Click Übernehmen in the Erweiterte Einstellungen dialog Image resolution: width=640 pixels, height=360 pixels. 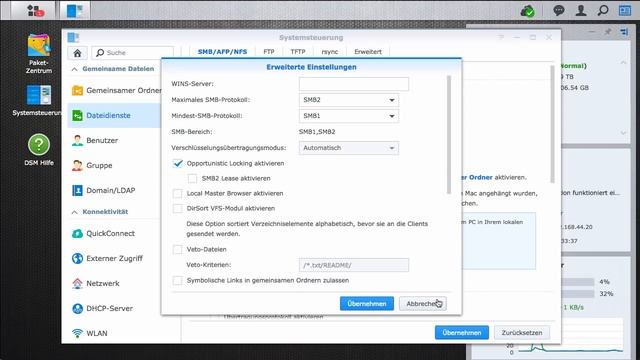[x=367, y=304]
